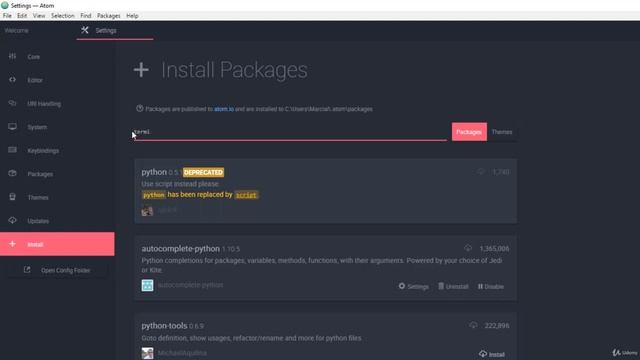
Task: Click the DEPRECATED badge on python package
Action: 203,172
